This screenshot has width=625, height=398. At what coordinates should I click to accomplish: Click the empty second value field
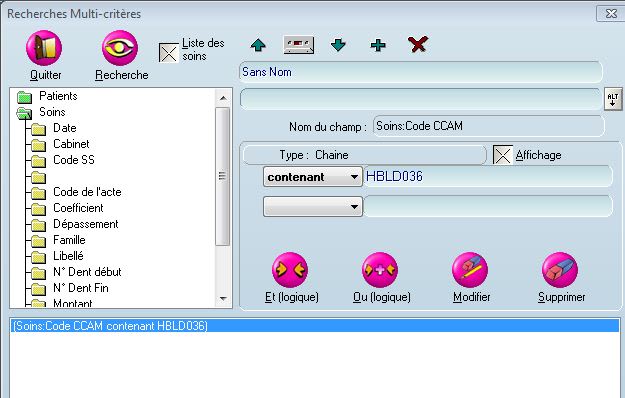pos(488,206)
